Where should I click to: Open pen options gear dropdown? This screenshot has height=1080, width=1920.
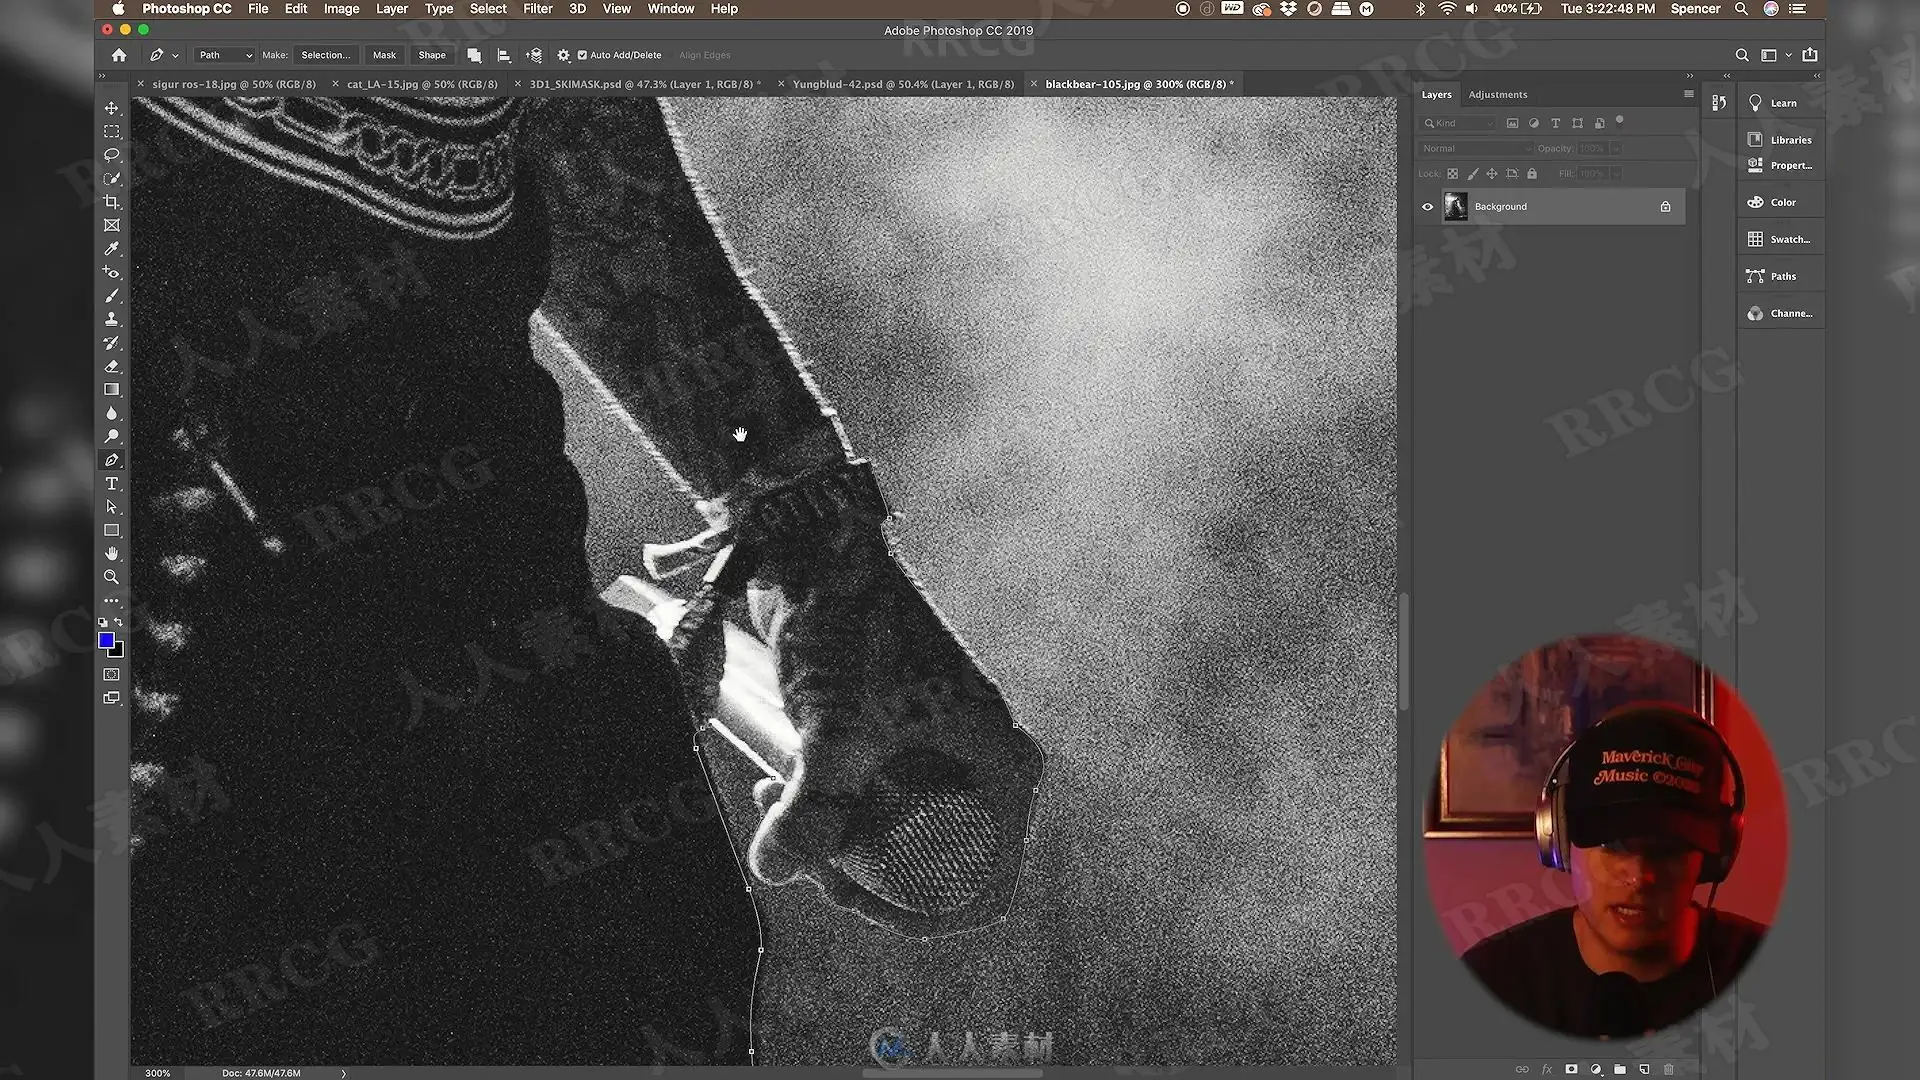[x=564, y=55]
